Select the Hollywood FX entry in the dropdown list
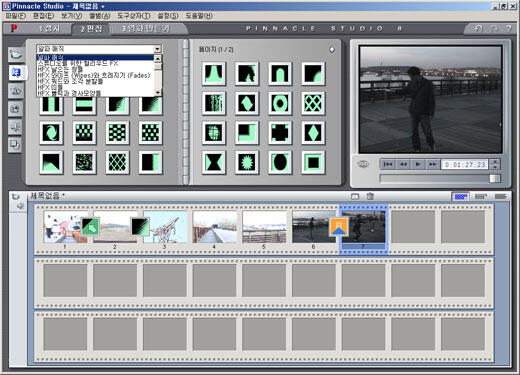The image size is (520, 375). (x=95, y=63)
